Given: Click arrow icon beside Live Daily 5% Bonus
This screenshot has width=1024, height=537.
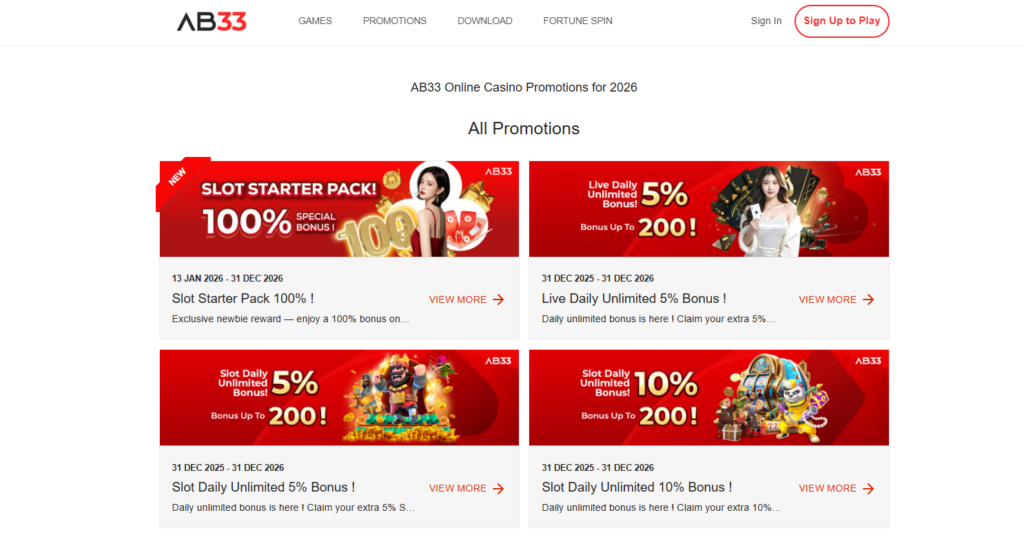Looking at the screenshot, I should tap(868, 300).
